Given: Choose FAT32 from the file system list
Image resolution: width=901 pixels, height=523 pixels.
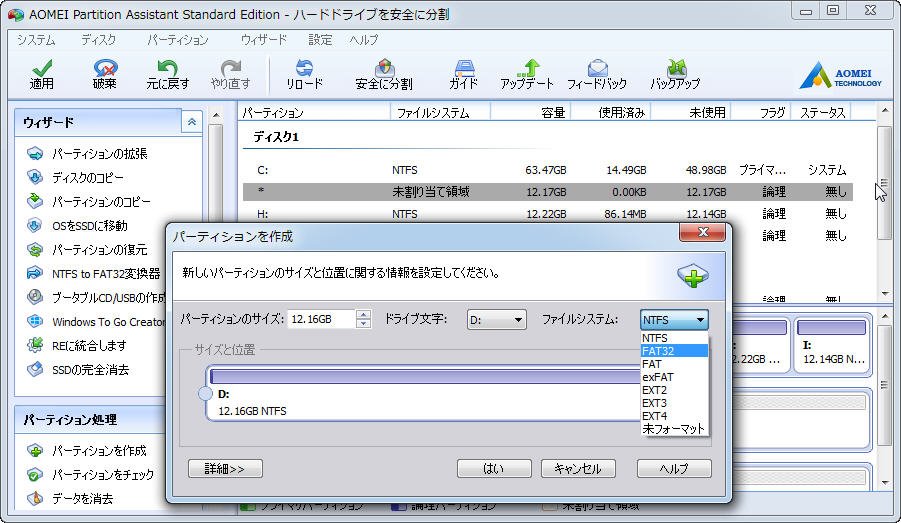Looking at the screenshot, I should 675,351.
